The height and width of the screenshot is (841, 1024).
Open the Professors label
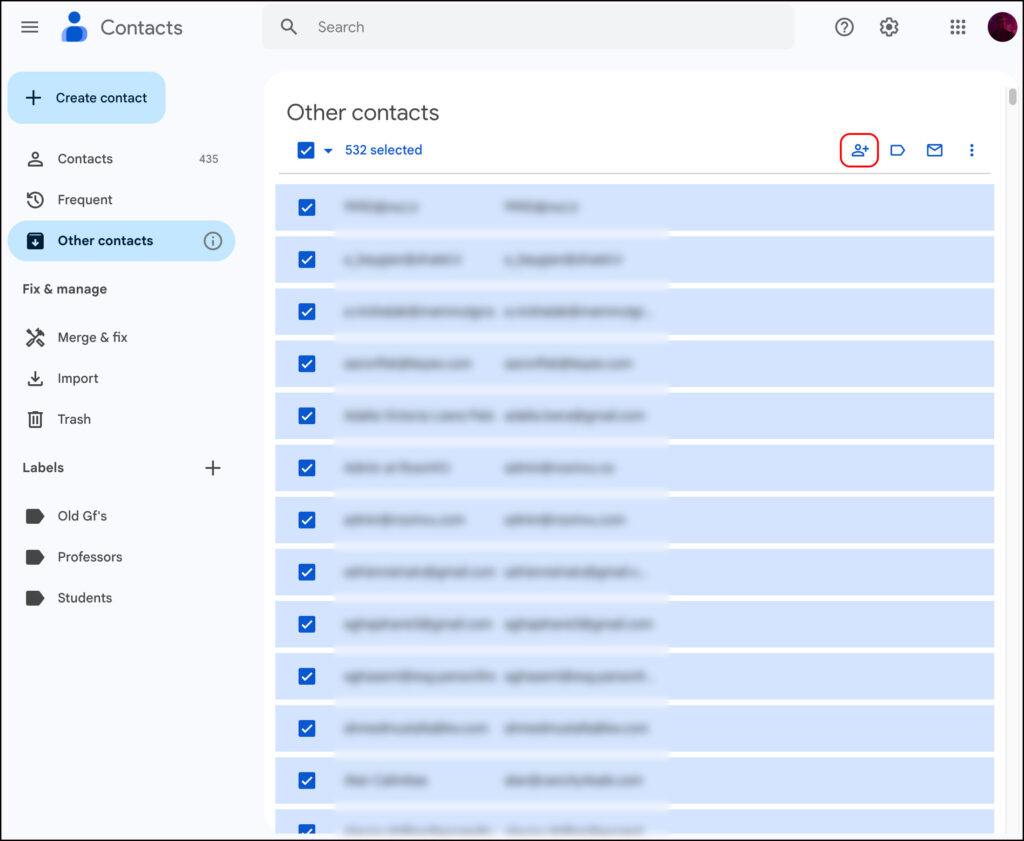tap(91, 557)
